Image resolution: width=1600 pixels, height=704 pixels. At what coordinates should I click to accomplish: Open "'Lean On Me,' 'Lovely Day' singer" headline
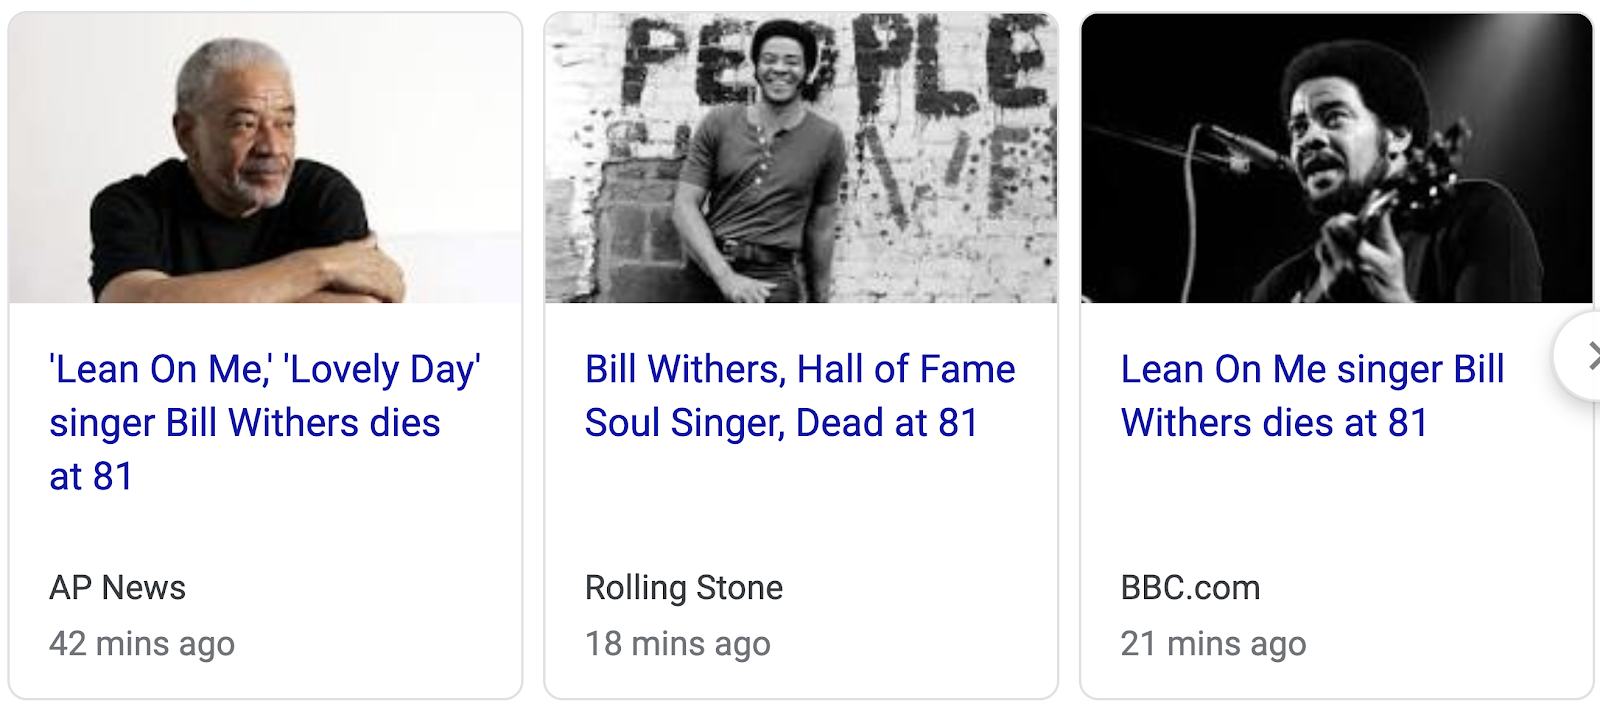point(265,370)
